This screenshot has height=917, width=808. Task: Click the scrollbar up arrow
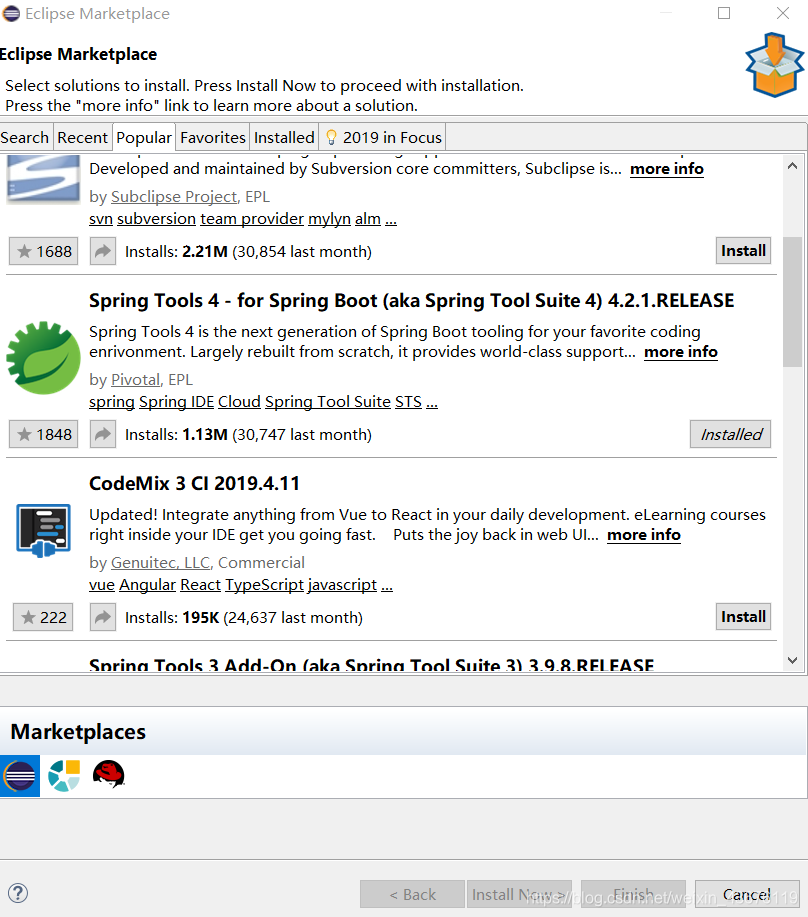[792, 166]
